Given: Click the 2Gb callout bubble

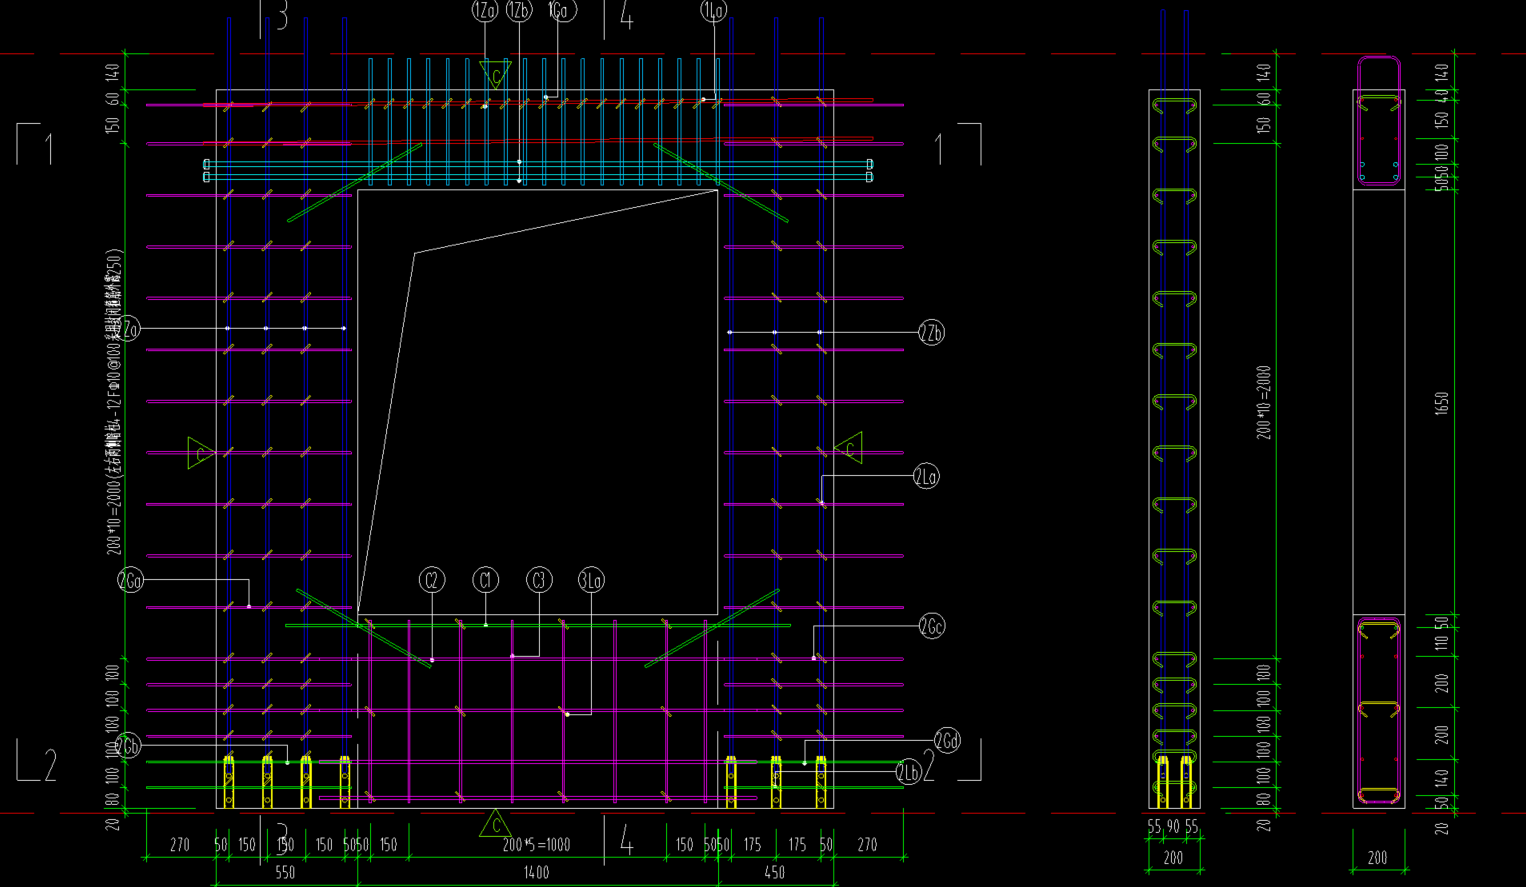Looking at the screenshot, I should tap(128, 746).
